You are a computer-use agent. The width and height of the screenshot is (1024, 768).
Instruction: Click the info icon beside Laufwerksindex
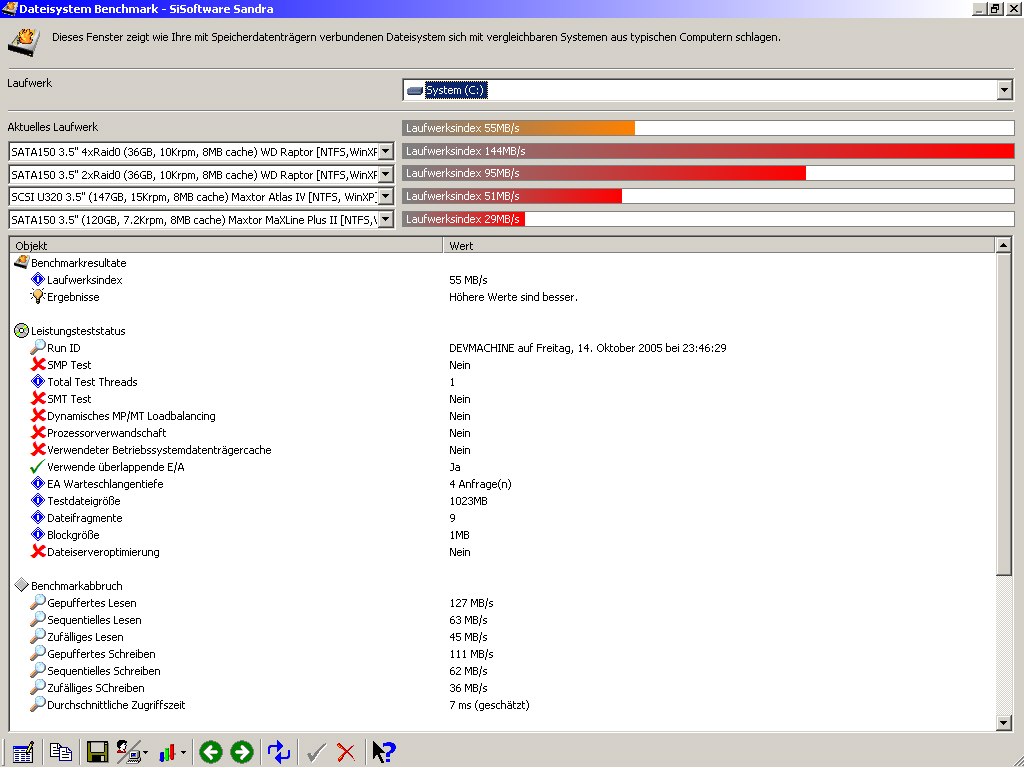[x=38, y=280]
